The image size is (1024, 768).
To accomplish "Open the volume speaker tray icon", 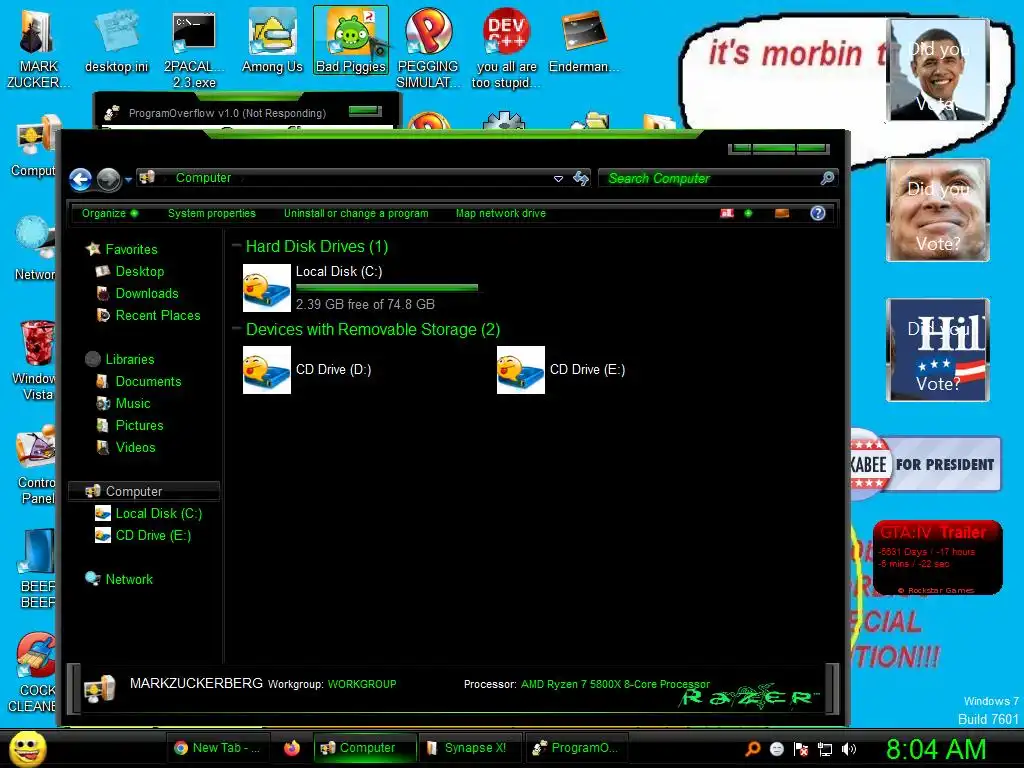I will point(849,749).
